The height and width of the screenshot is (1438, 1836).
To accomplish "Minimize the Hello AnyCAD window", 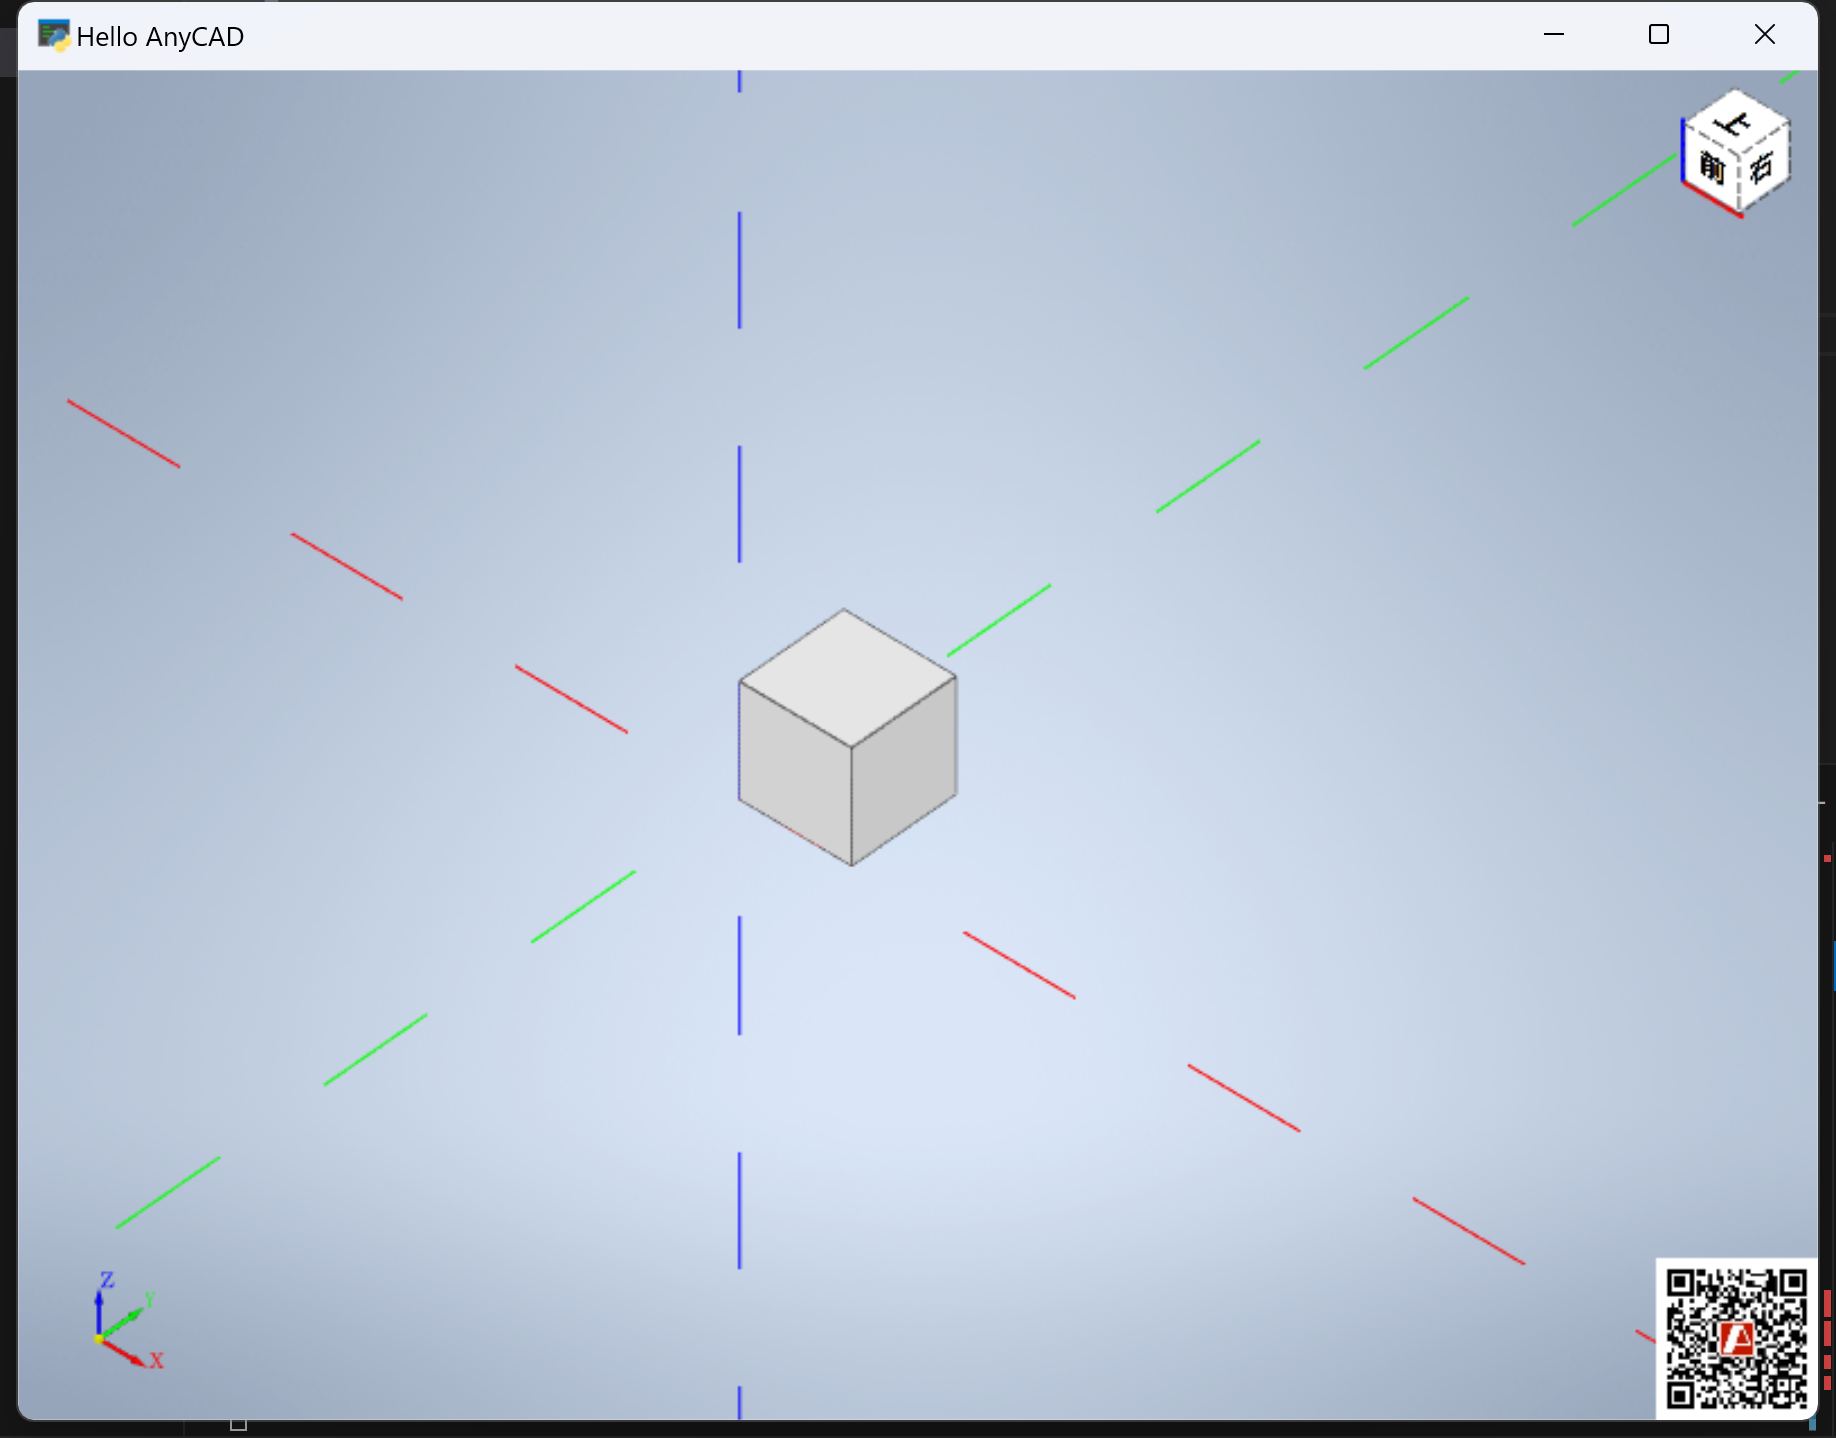I will click(1553, 35).
